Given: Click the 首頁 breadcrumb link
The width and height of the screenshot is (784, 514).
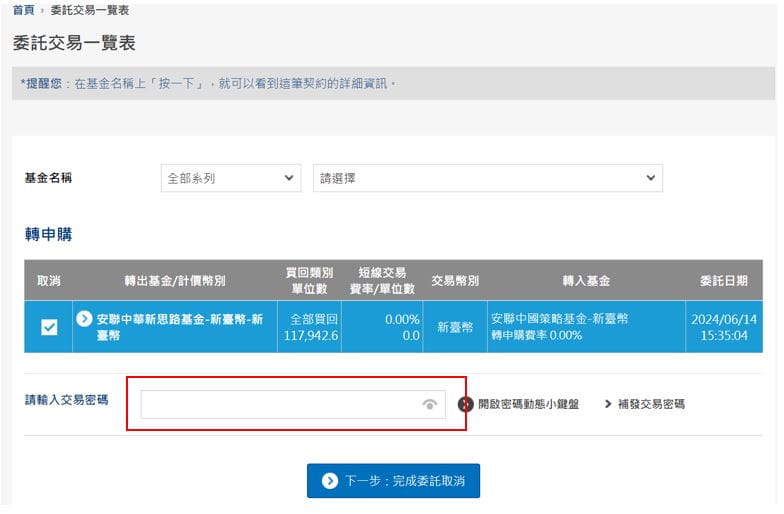Looking at the screenshot, I should click(x=24, y=10).
